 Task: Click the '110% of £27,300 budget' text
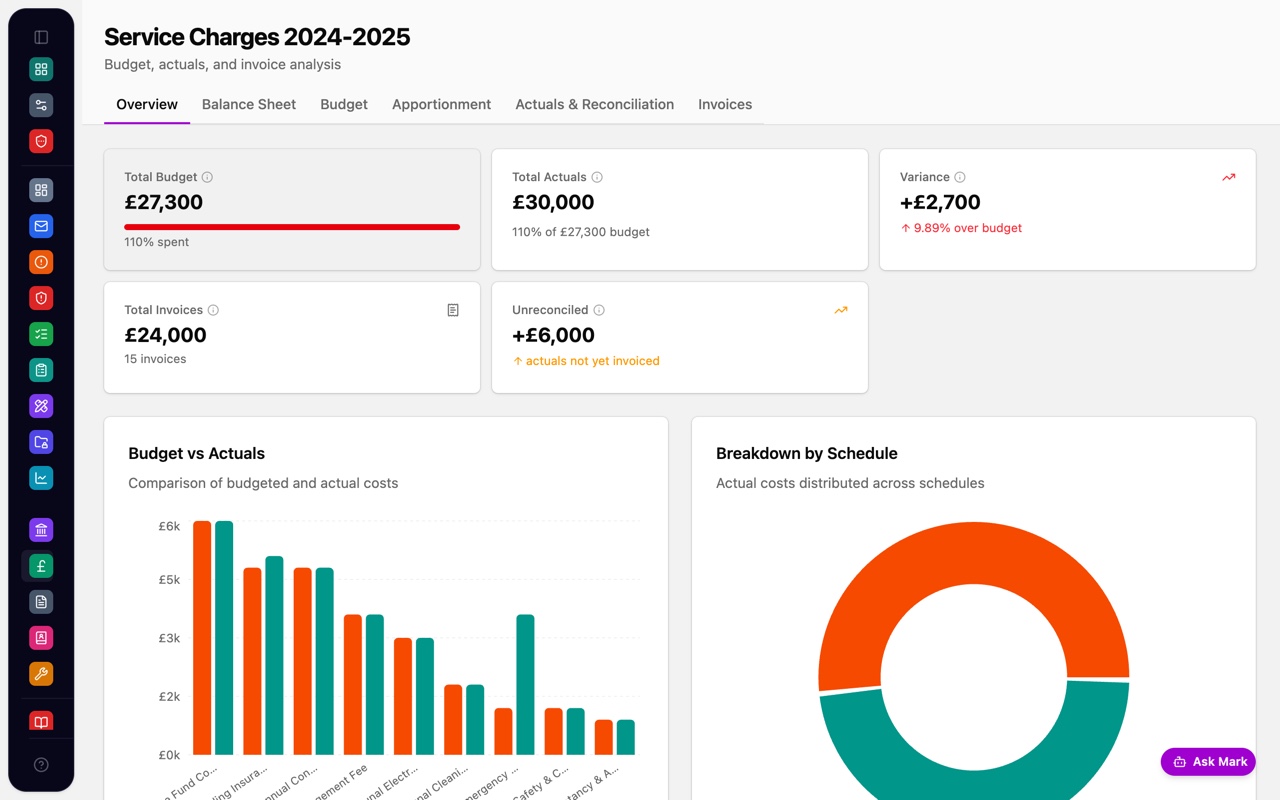pyautogui.click(x=581, y=232)
